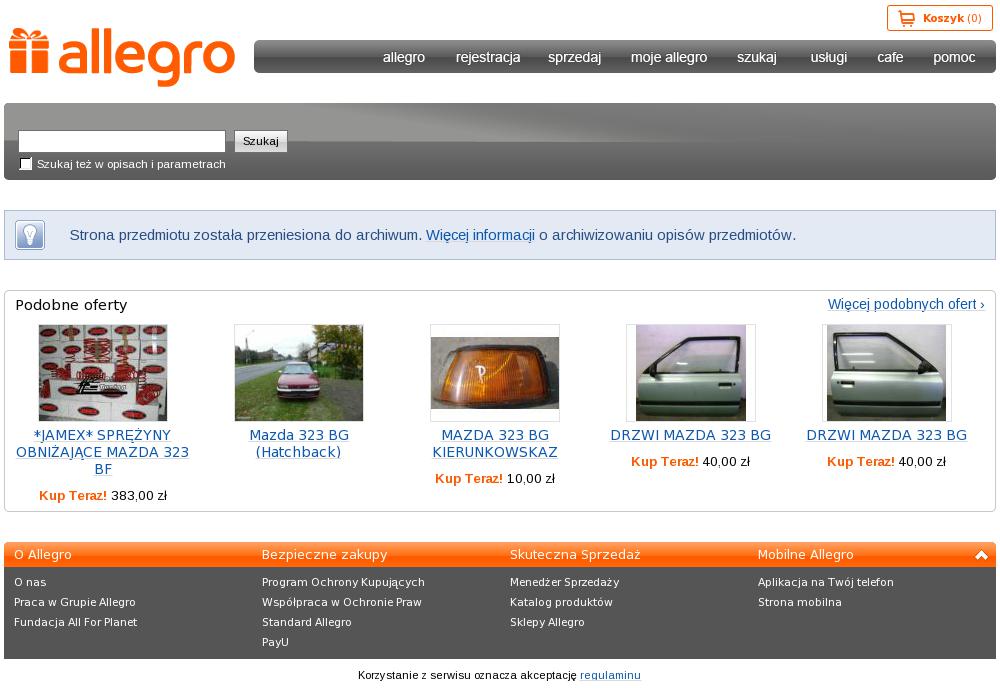Viewport: 1000px width, 695px height.
Task: Click the Szukaj search button
Action: click(x=261, y=141)
